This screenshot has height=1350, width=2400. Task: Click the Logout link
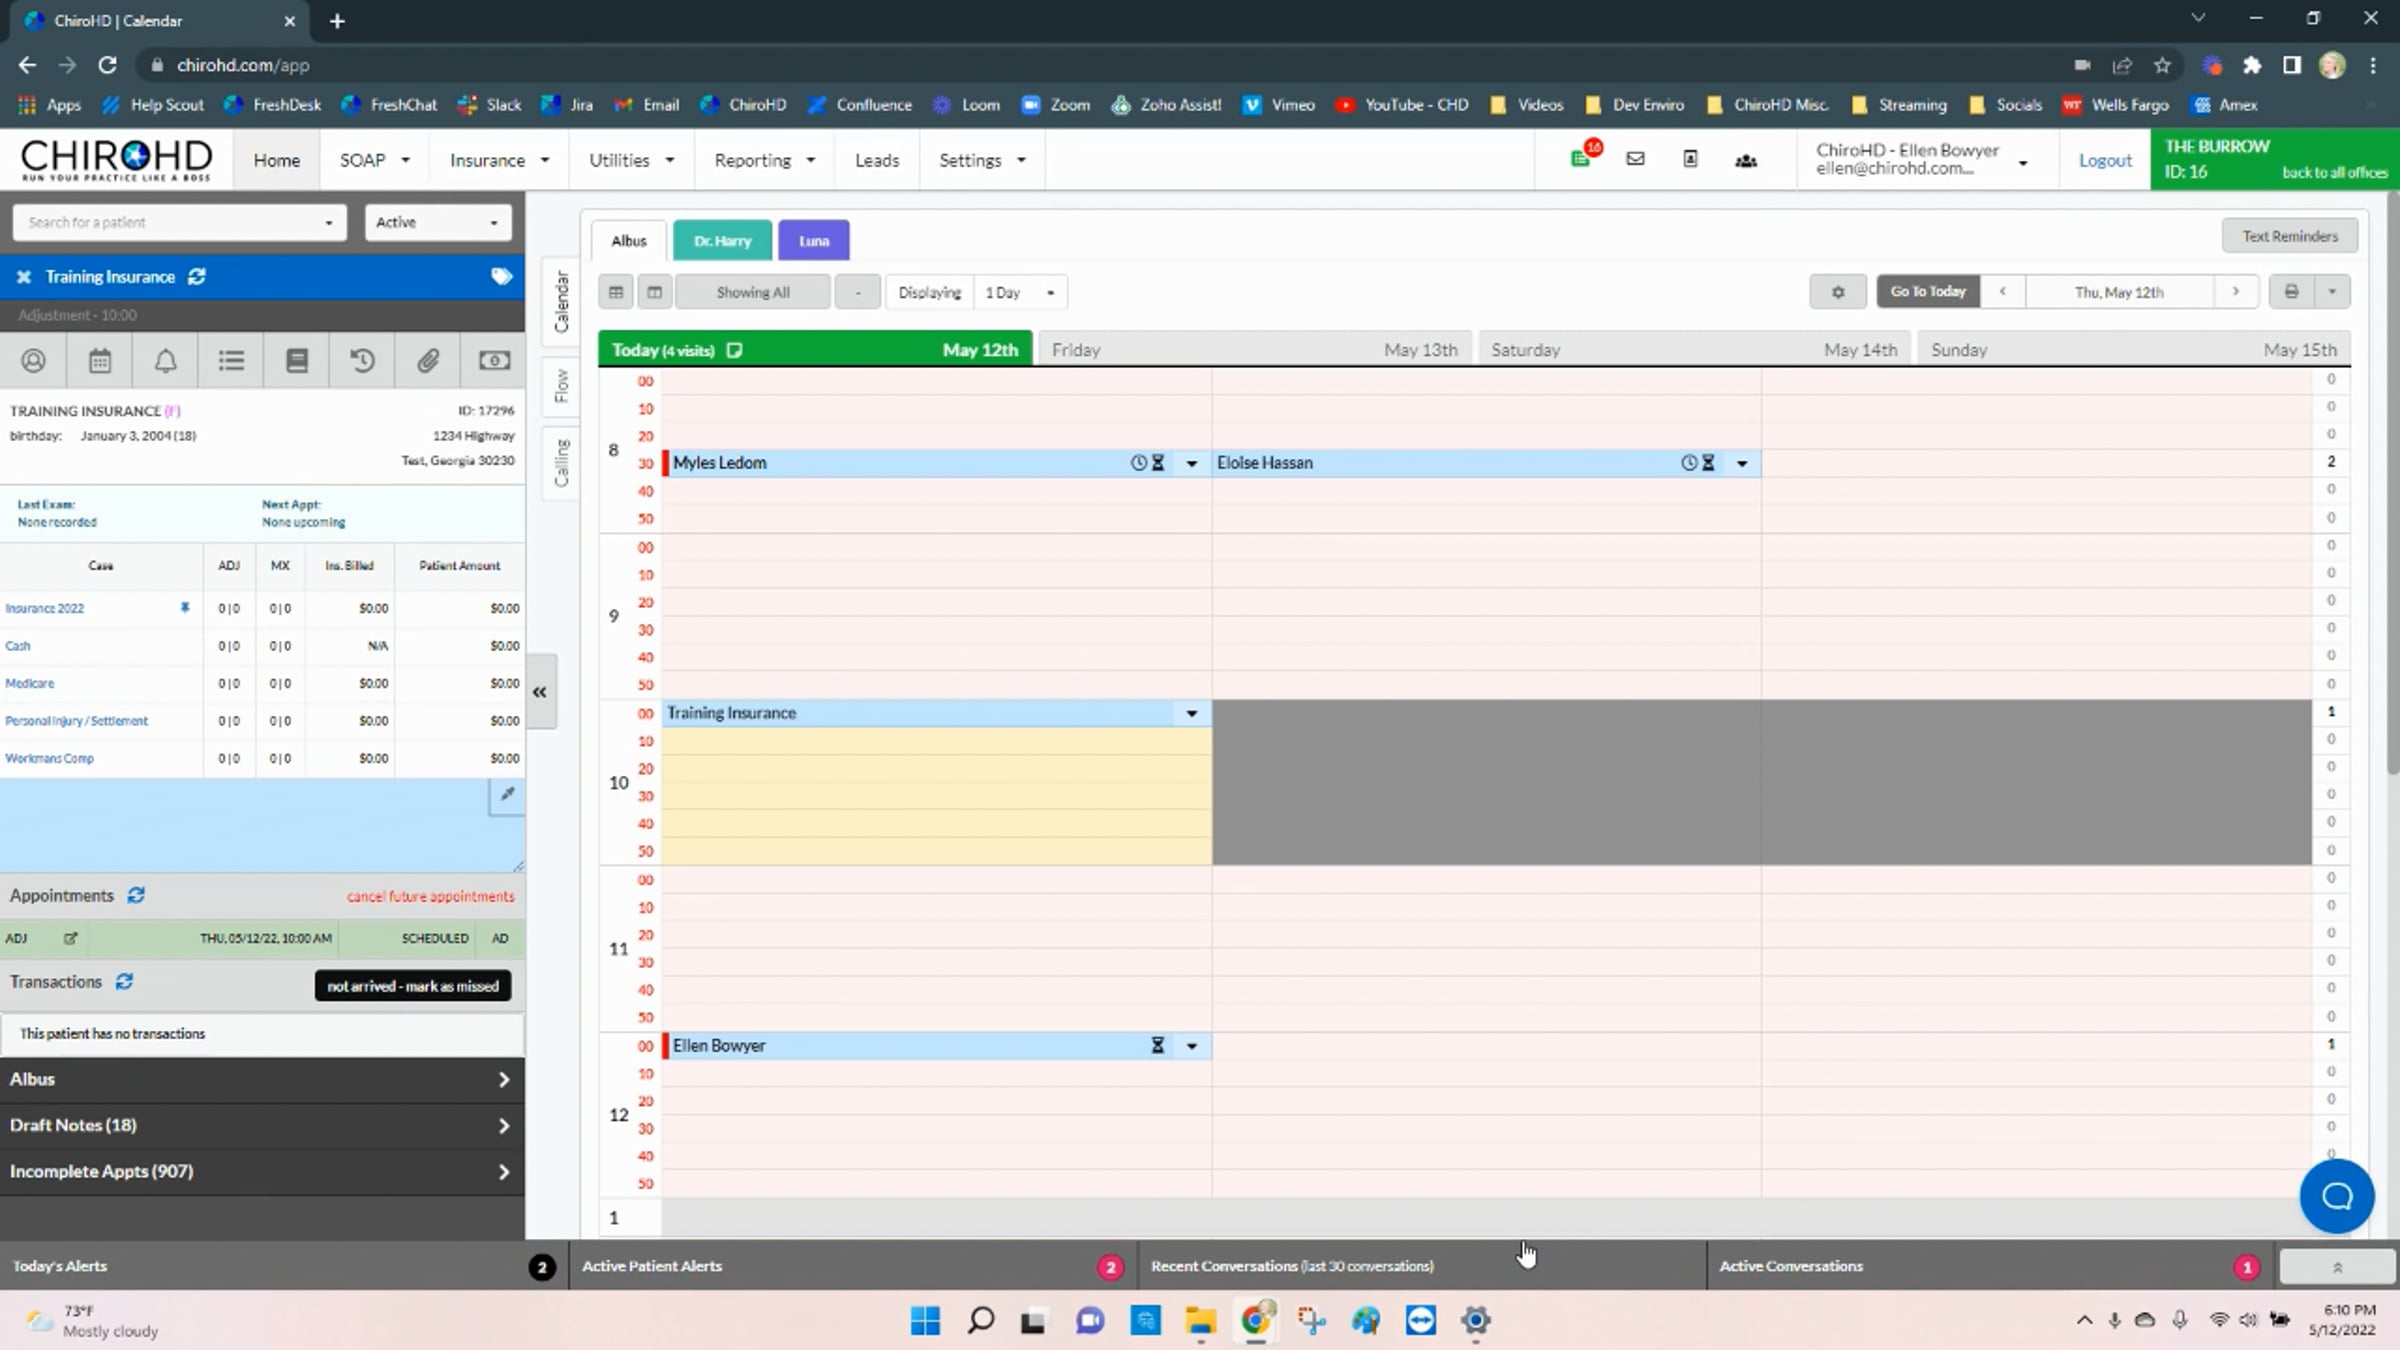pyautogui.click(x=2105, y=160)
